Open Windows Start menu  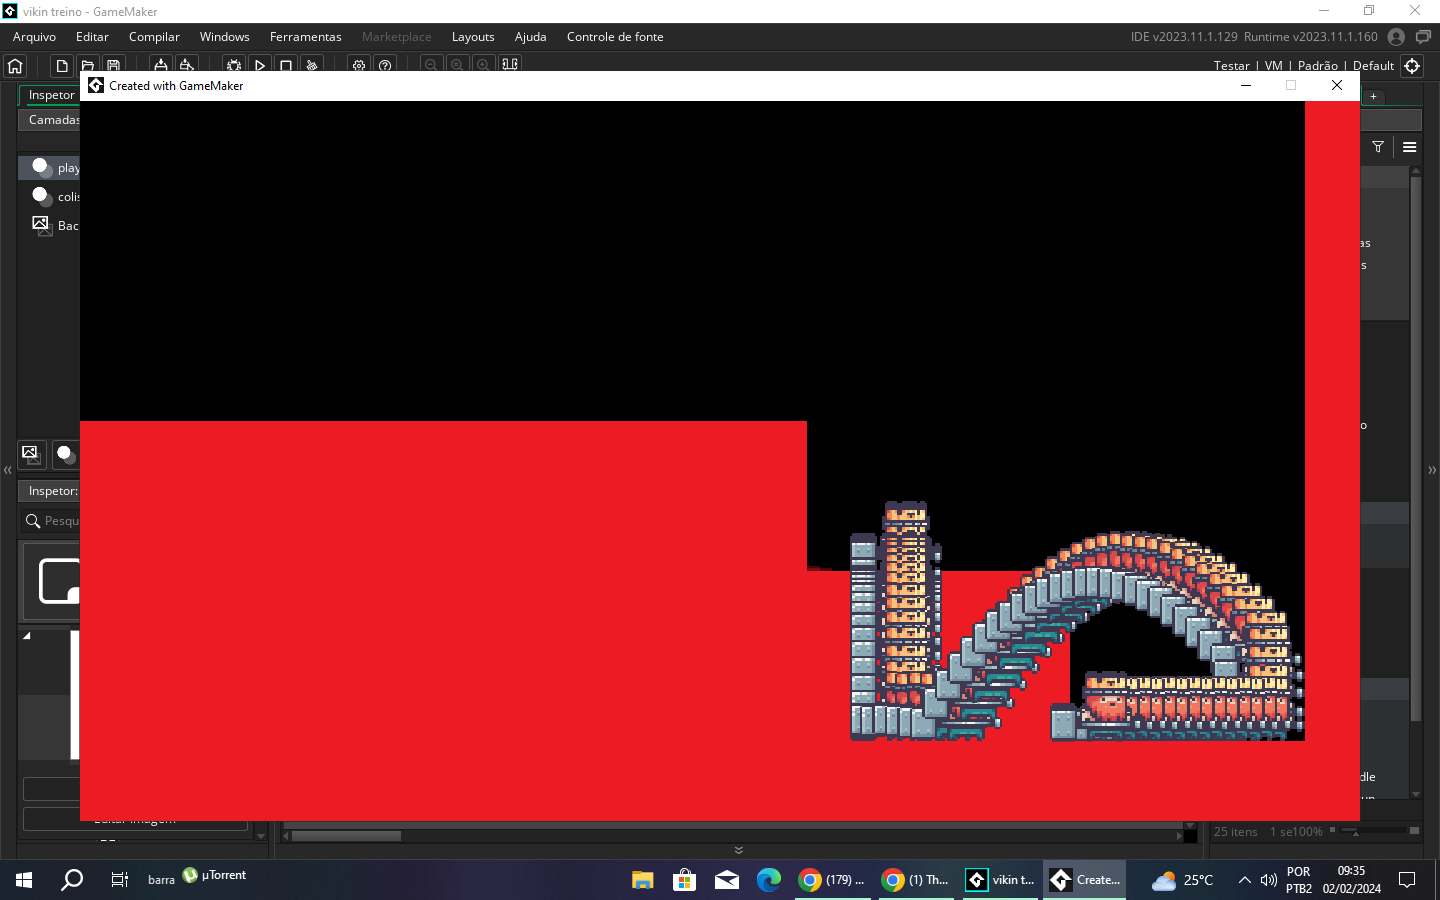(x=24, y=880)
